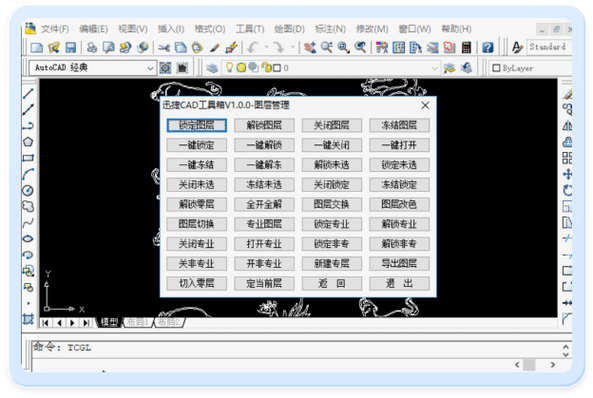Click the command scrollbar right arrow
This screenshot has width=593, height=398.
553,365
